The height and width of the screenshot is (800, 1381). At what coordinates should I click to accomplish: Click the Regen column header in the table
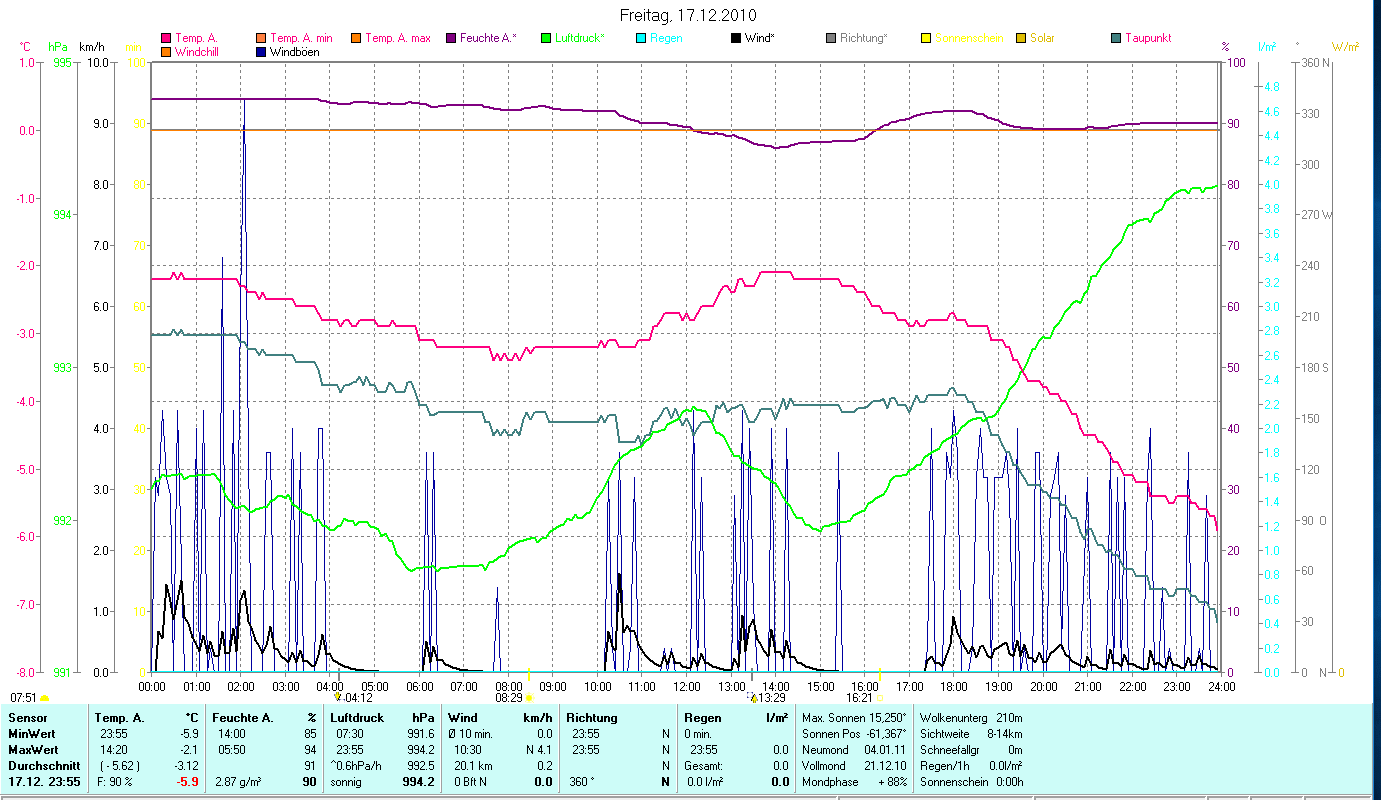point(701,718)
